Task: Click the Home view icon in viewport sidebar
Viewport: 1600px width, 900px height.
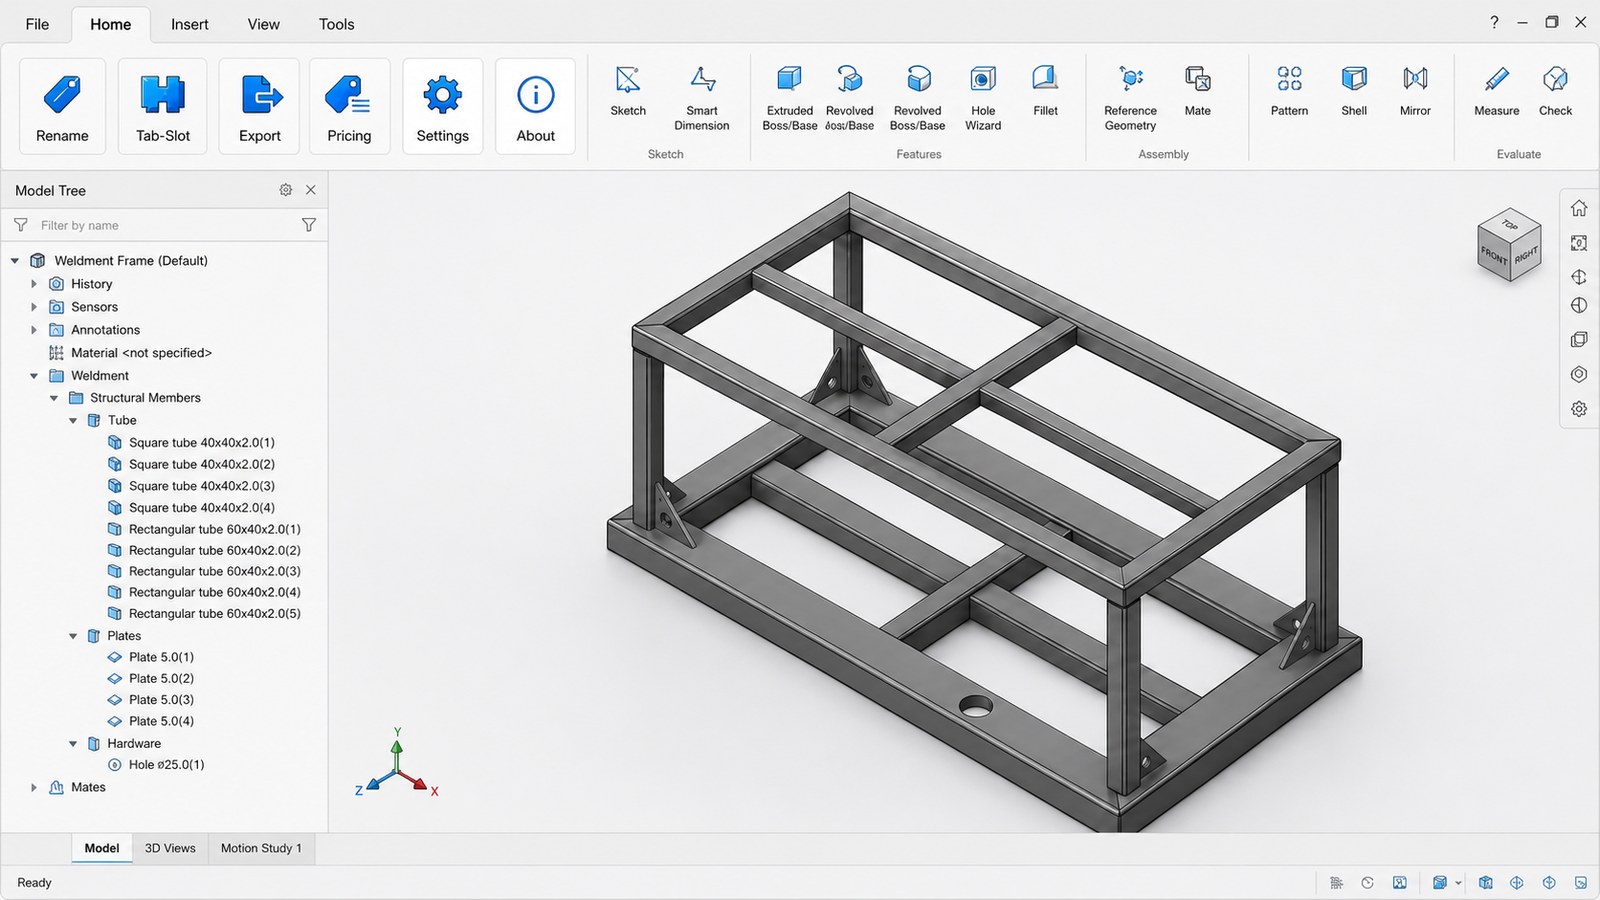Action: (x=1579, y=208)
